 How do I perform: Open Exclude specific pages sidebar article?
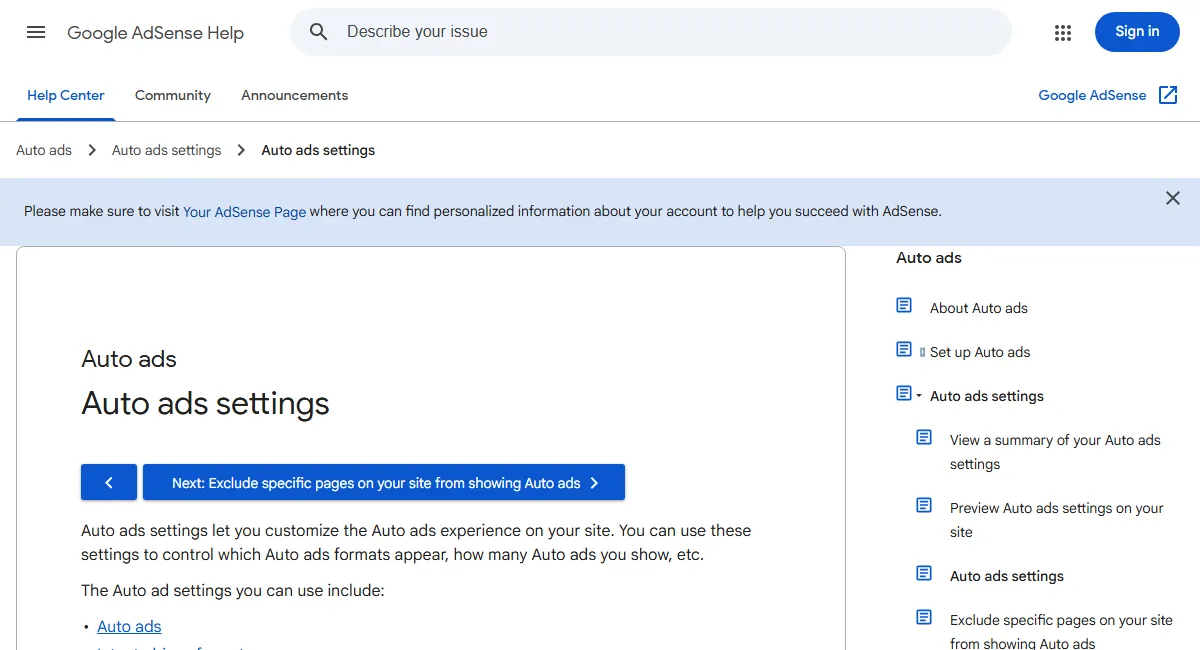[1061, 632]
